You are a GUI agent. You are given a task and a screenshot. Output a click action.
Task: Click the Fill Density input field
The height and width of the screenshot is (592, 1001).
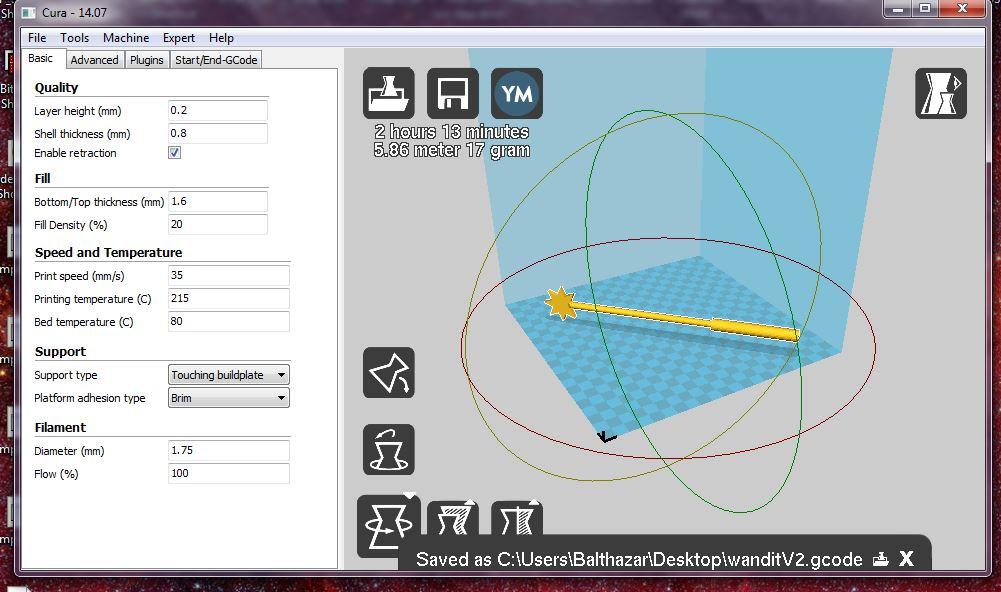pos(218,225)
